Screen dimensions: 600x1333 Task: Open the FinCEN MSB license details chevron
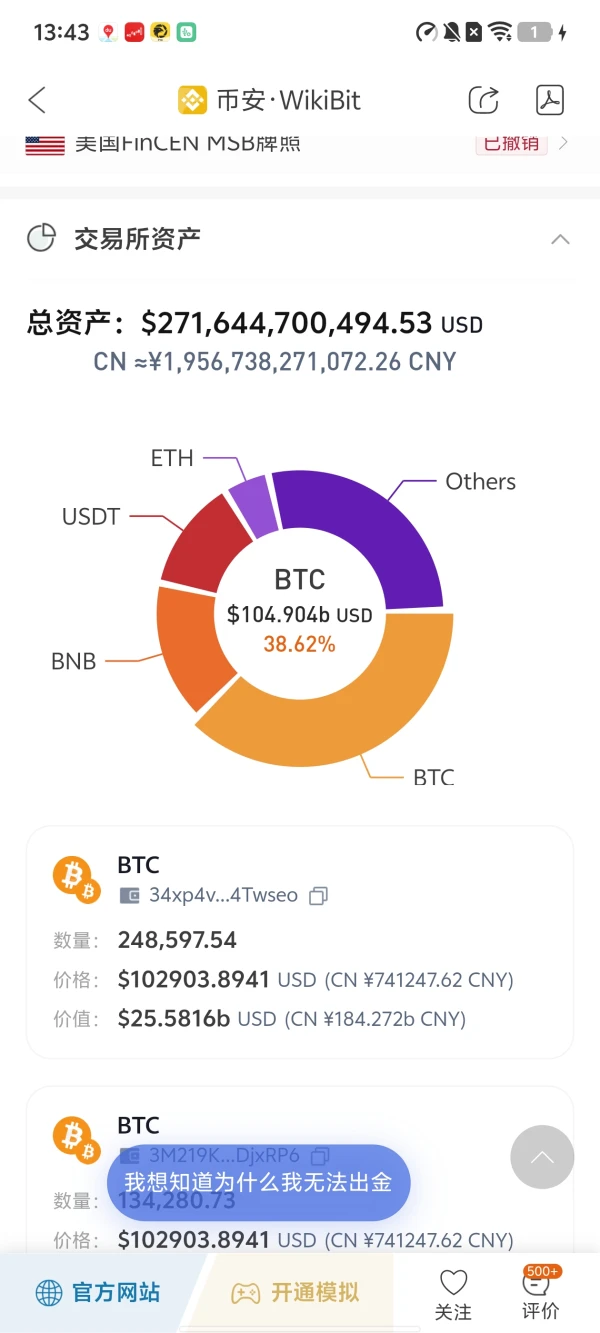coord(564,143)
